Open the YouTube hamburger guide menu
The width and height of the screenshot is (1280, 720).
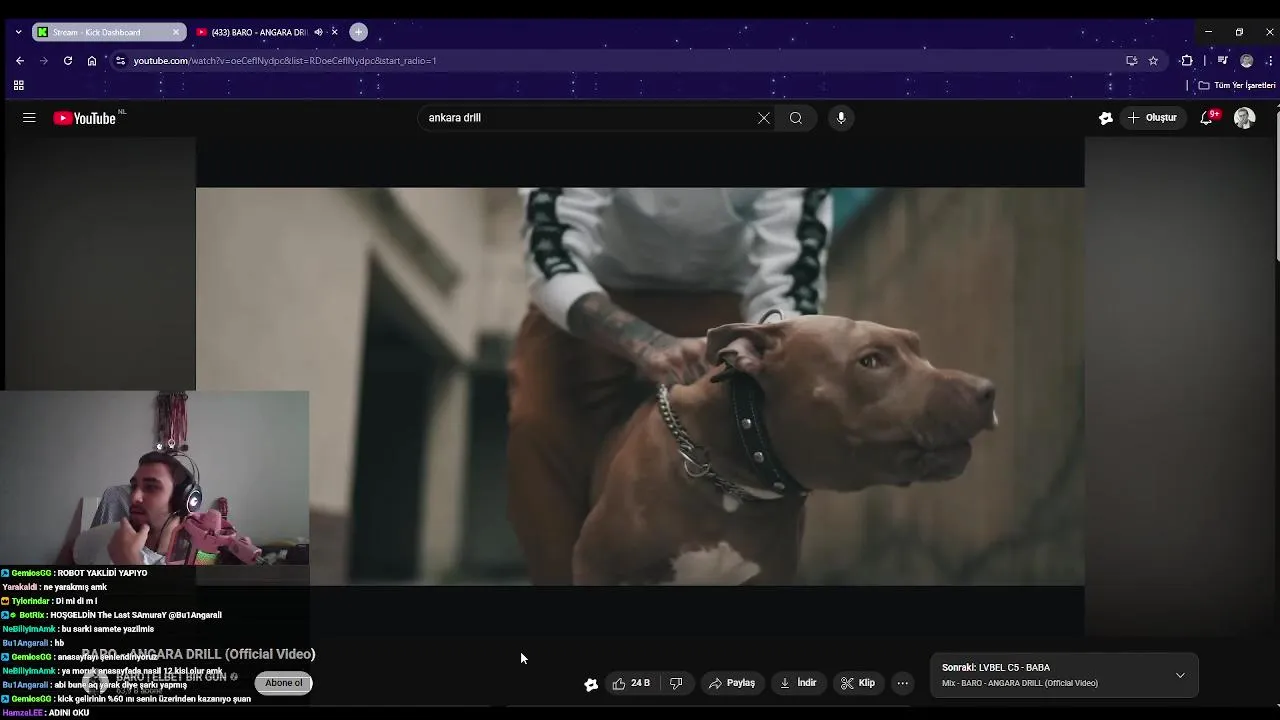(x=29, y=118)
